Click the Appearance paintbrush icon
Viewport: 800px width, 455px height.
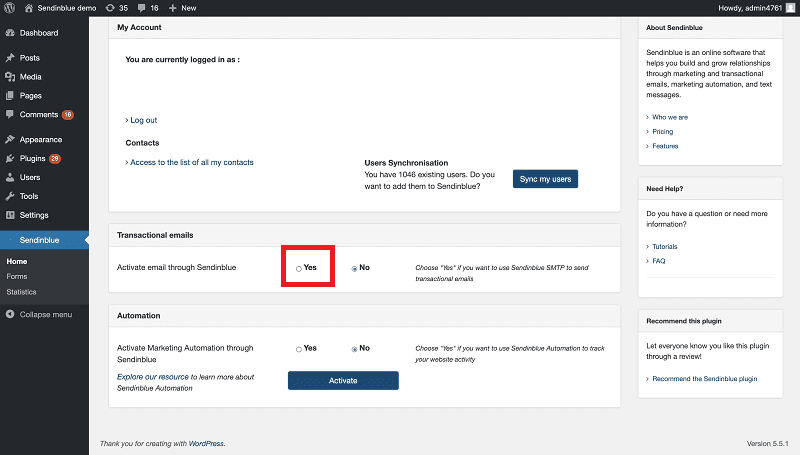click(10, 139)
